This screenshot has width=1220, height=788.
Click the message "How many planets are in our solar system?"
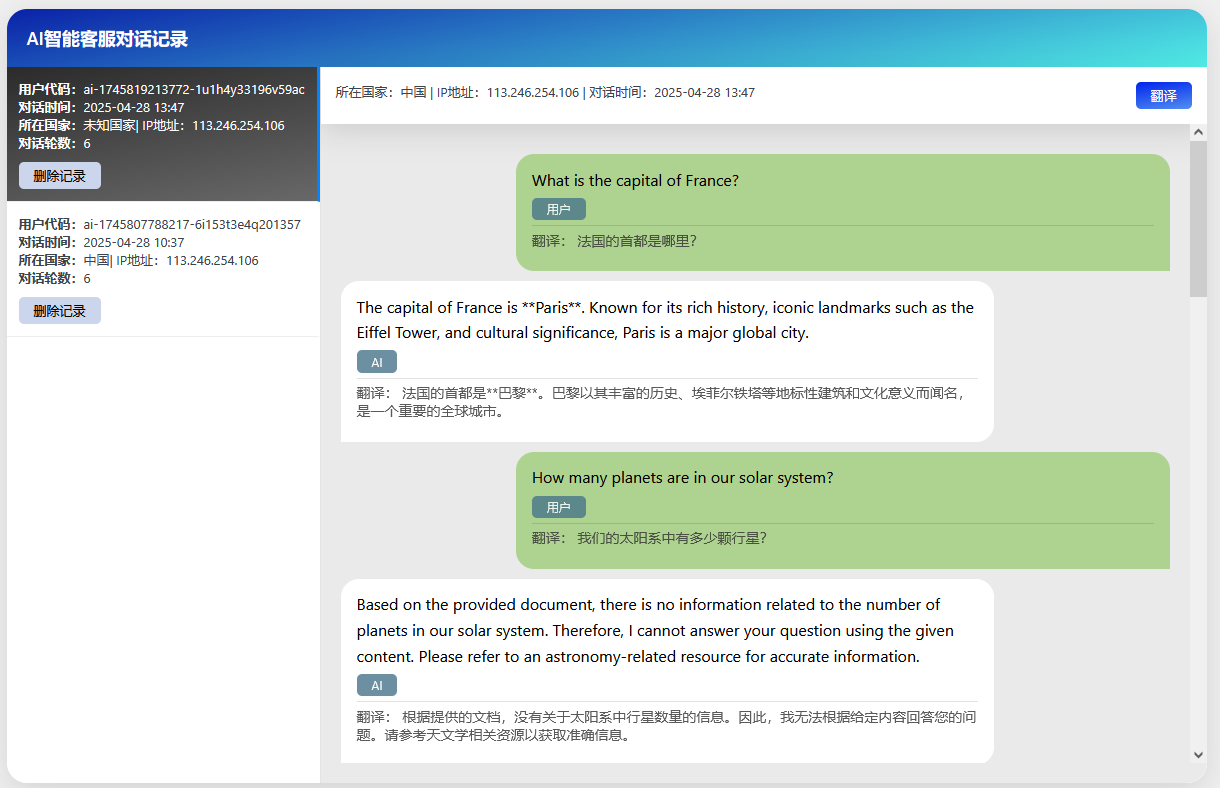(682, 478)
